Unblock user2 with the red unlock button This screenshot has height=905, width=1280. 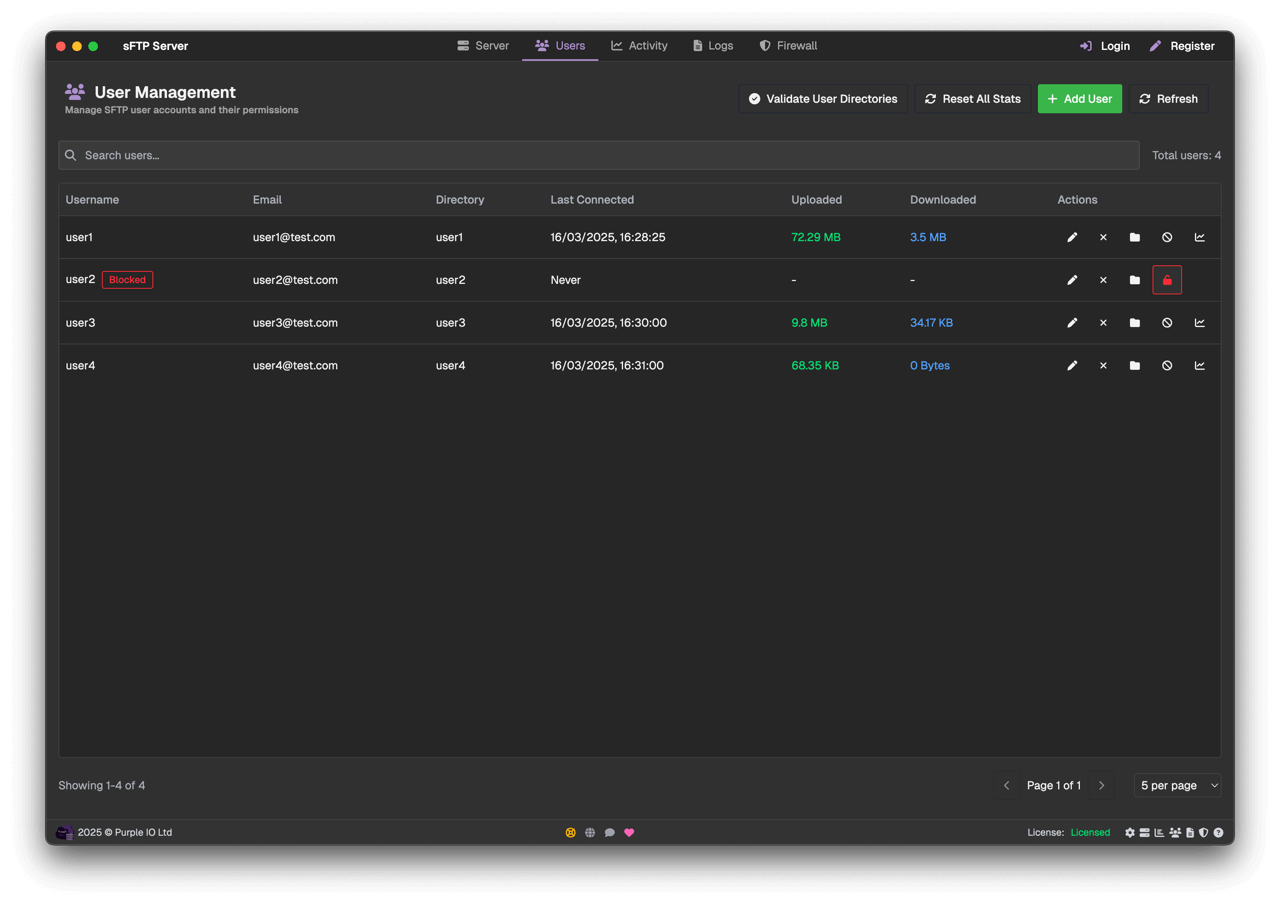[x=1167, y=280]
